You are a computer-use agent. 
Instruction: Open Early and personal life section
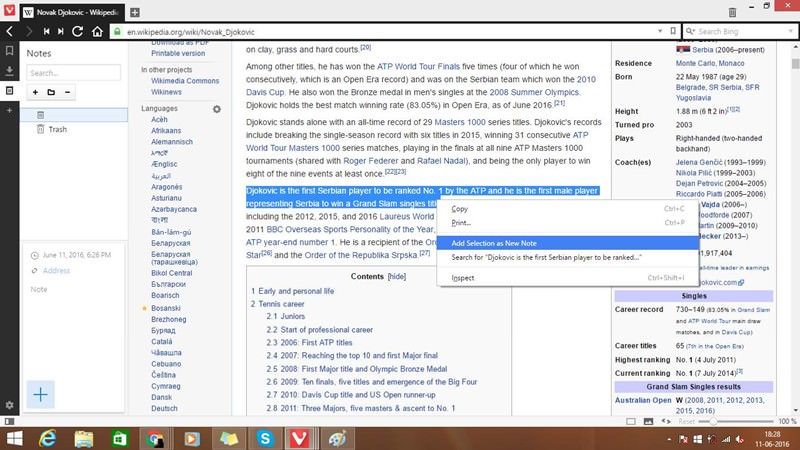coord(296,291)
